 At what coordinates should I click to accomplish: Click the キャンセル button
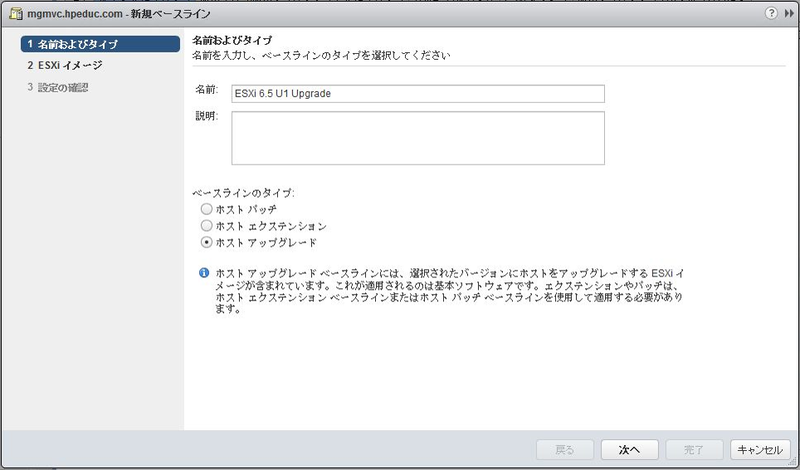coord(760,450)
